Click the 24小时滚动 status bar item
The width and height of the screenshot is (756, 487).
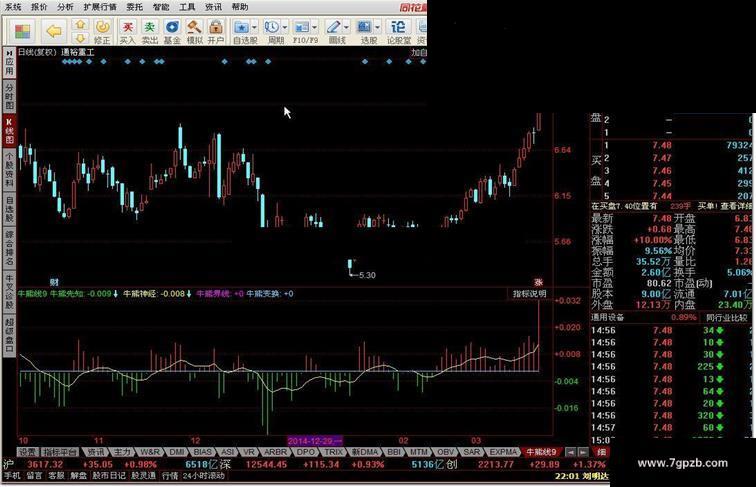pos(203,476)
